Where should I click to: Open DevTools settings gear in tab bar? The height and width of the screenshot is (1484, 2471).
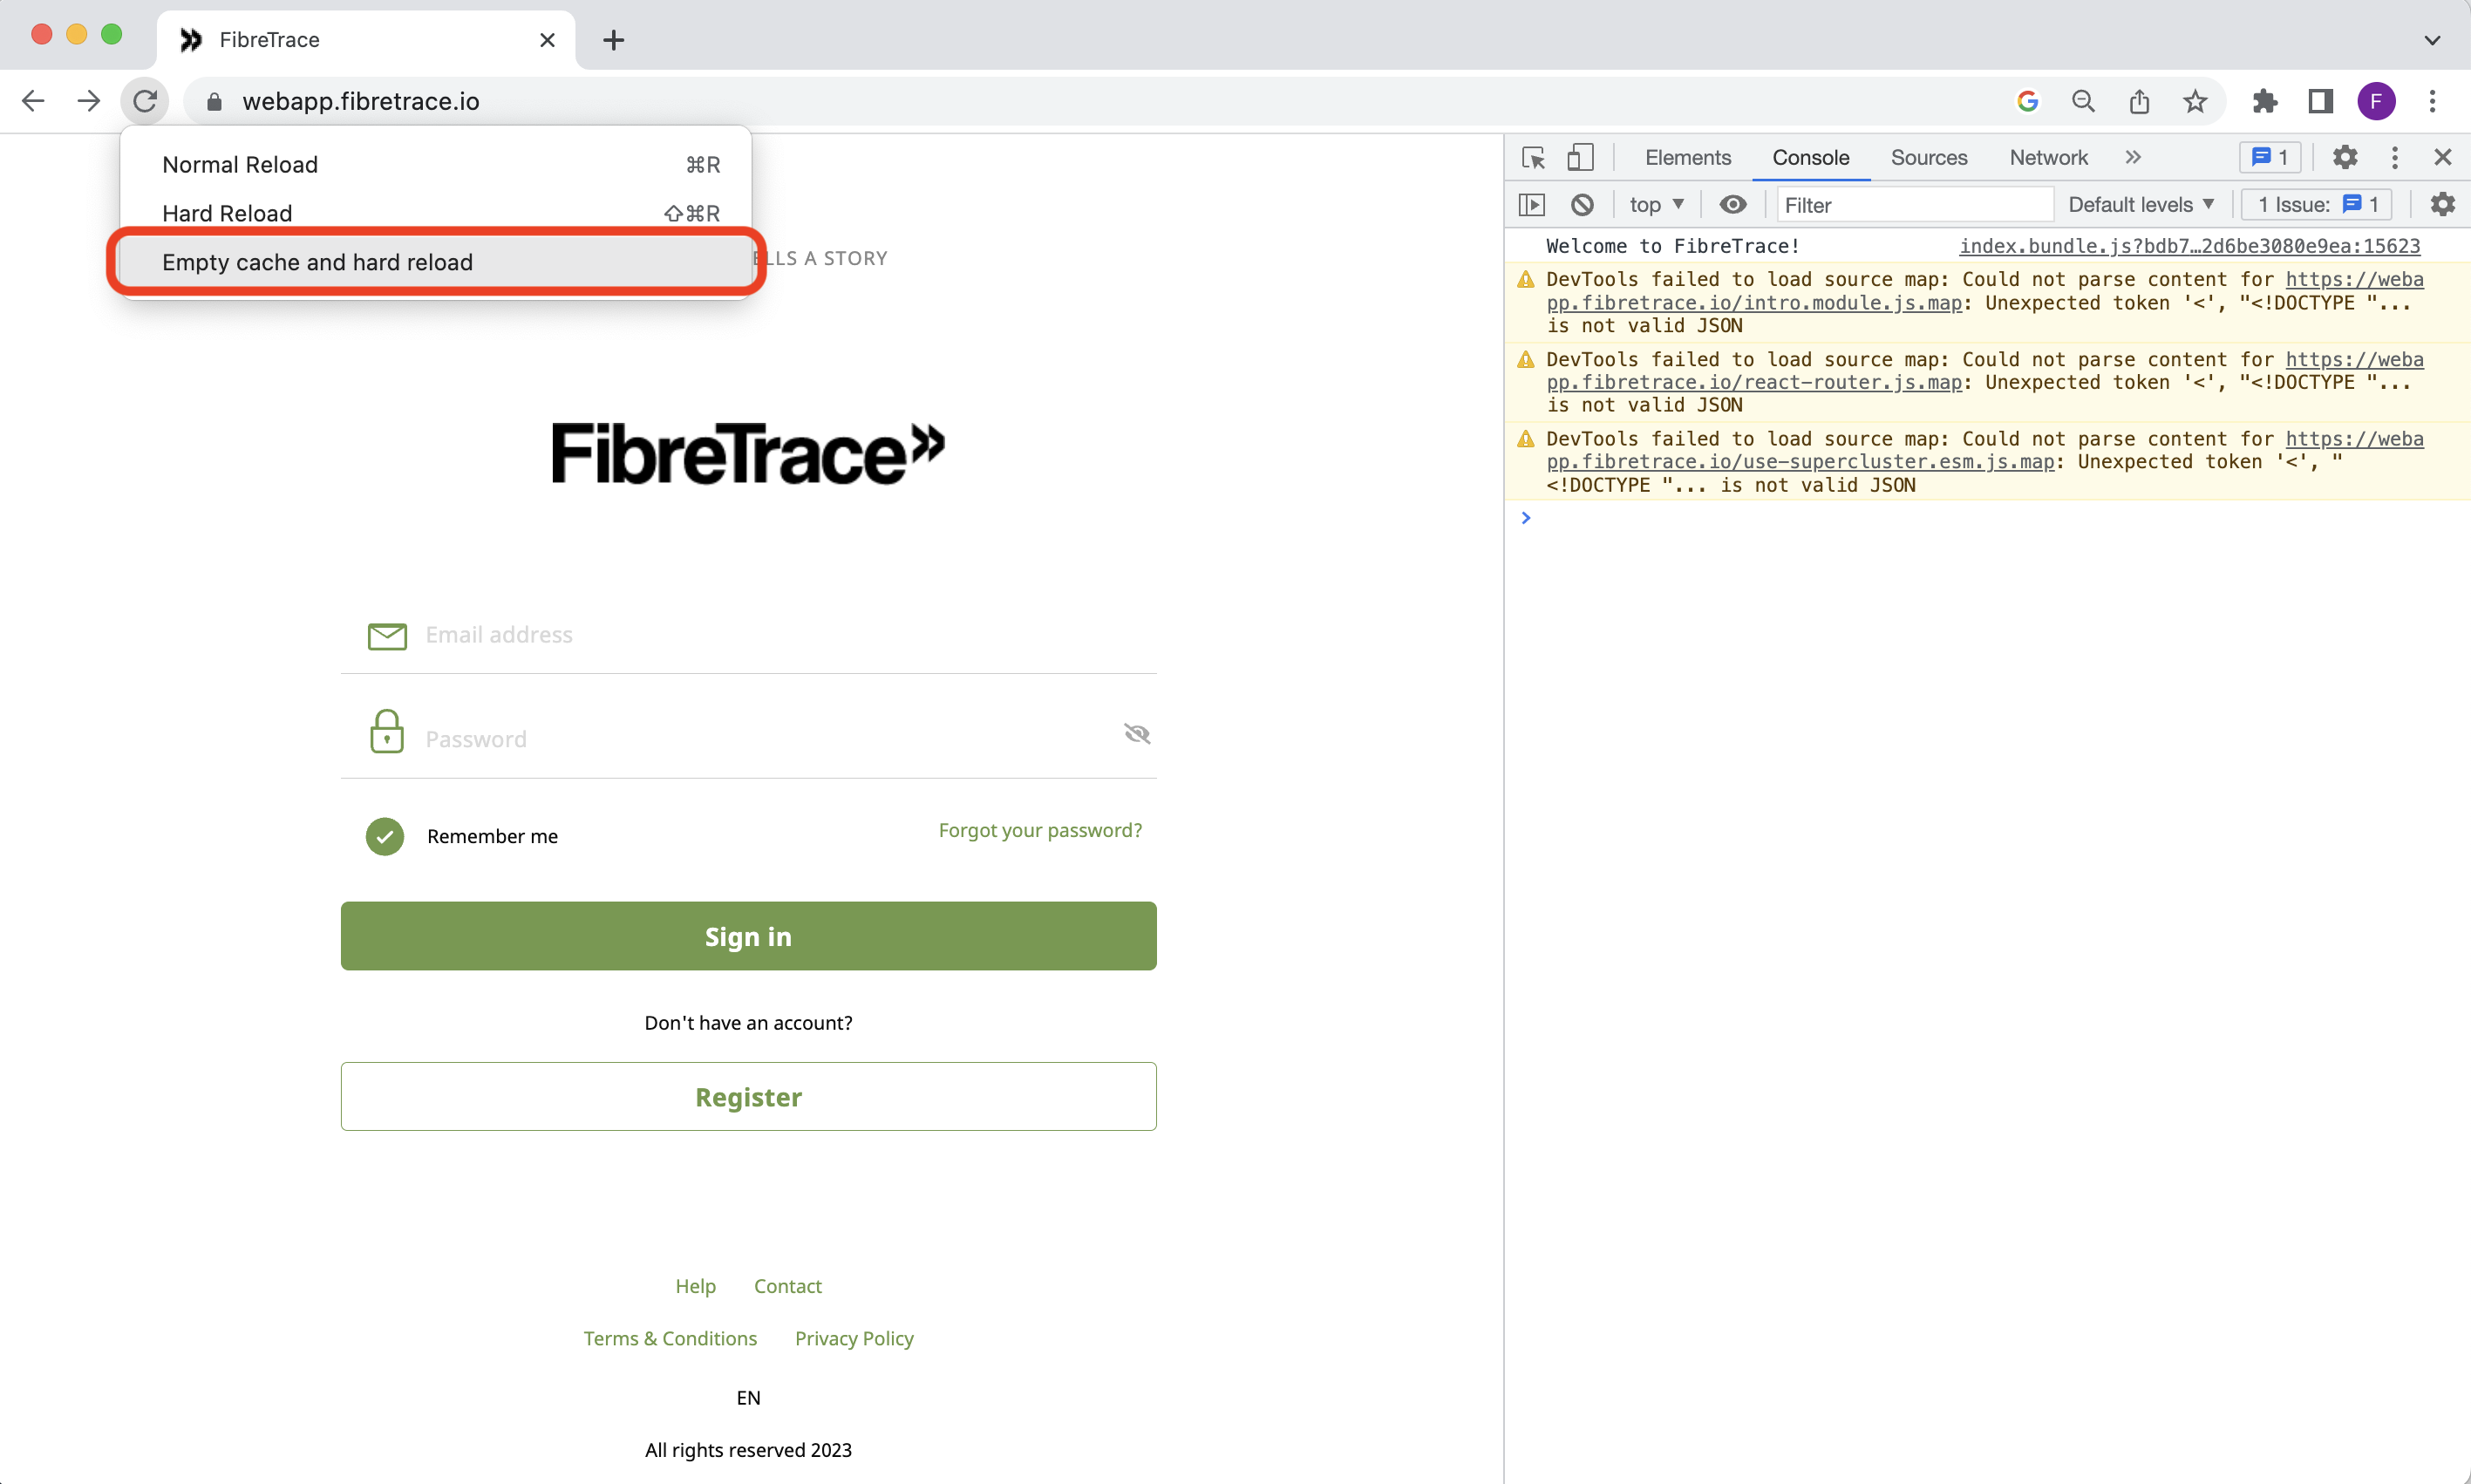coord(2345,157)
